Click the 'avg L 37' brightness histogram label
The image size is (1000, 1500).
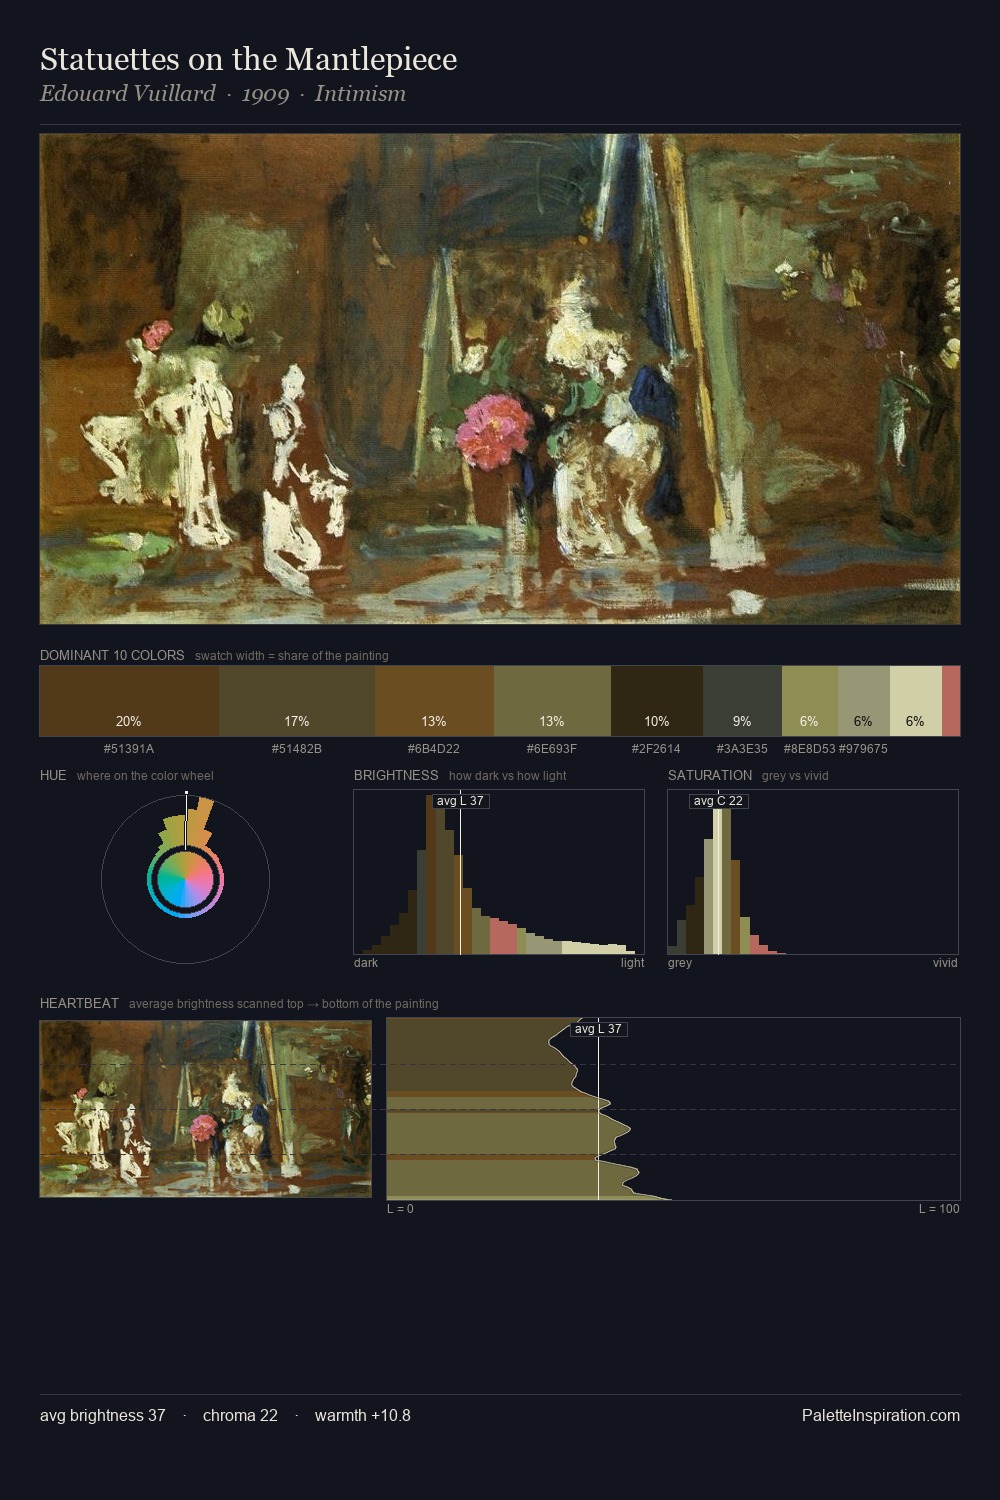(x=460, y=801)
